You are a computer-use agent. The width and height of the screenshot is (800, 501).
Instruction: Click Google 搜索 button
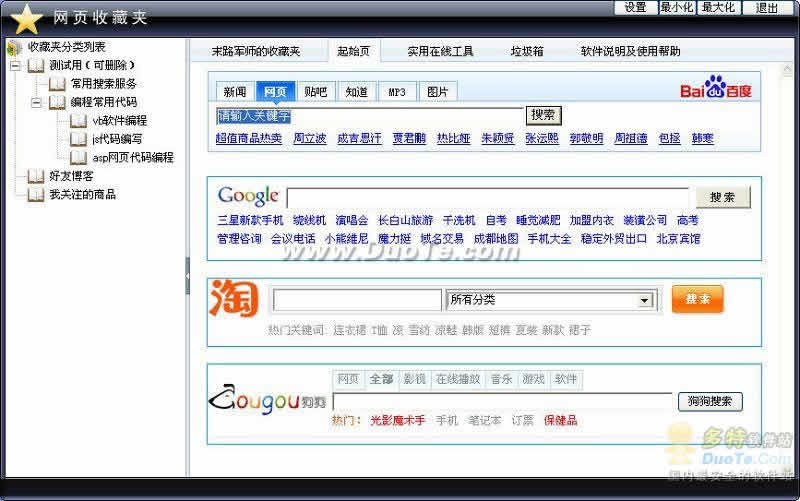(x=723, y=197)
